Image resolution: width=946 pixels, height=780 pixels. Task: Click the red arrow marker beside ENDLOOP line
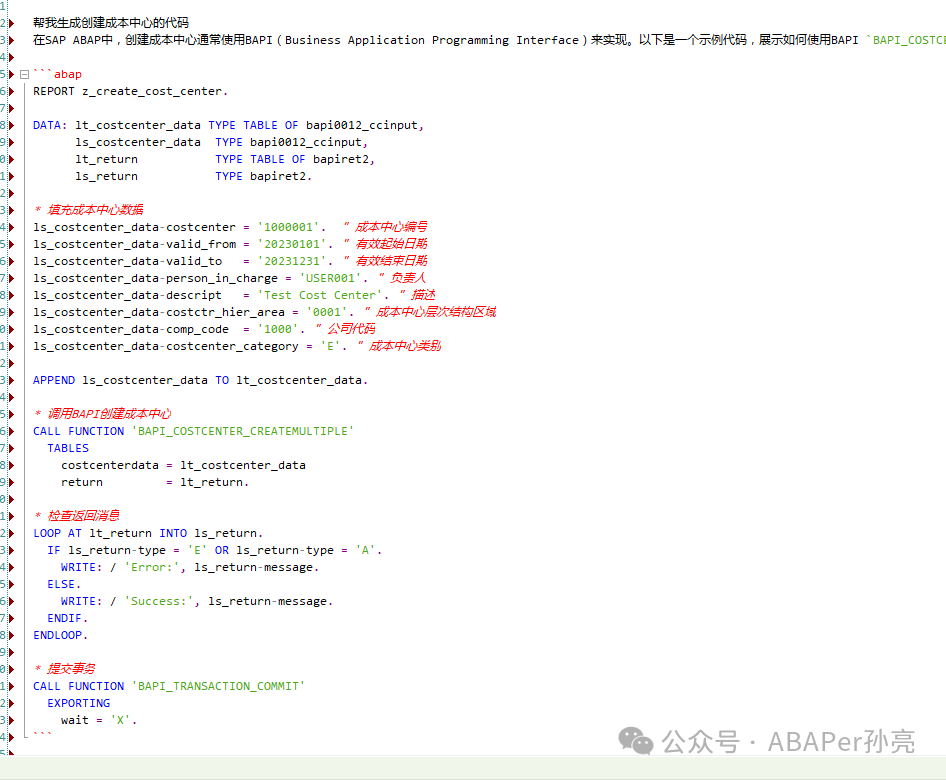tap(11, 635)
